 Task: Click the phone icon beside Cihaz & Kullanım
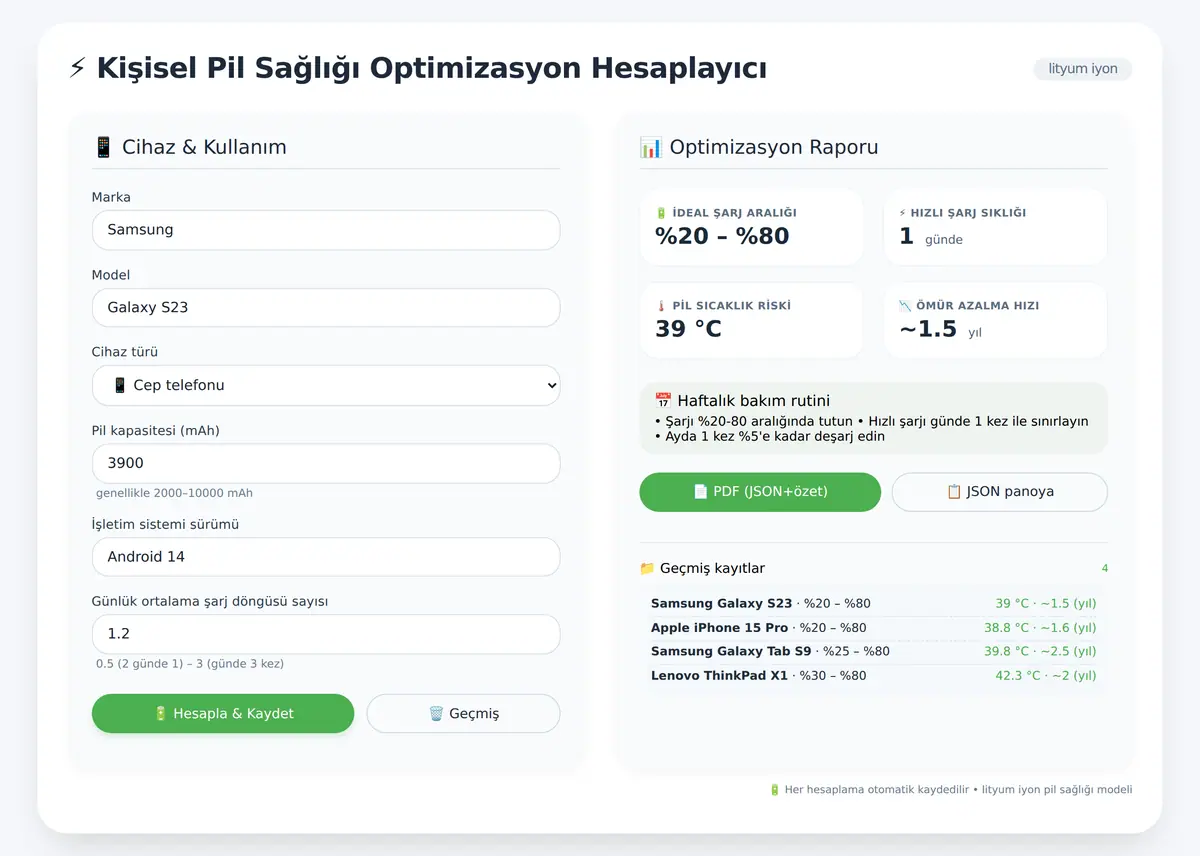coord(103,147)
